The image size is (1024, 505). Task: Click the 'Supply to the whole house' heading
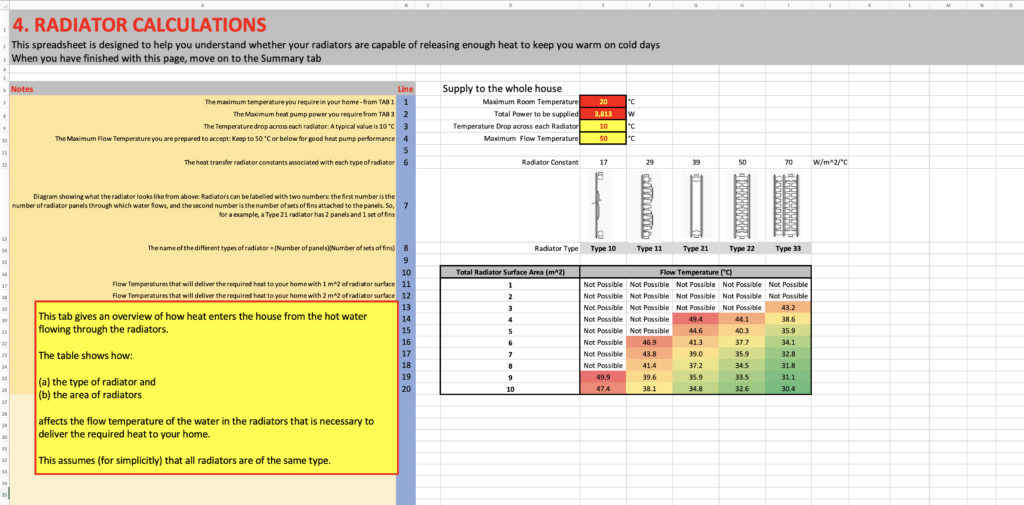point(502,89)
